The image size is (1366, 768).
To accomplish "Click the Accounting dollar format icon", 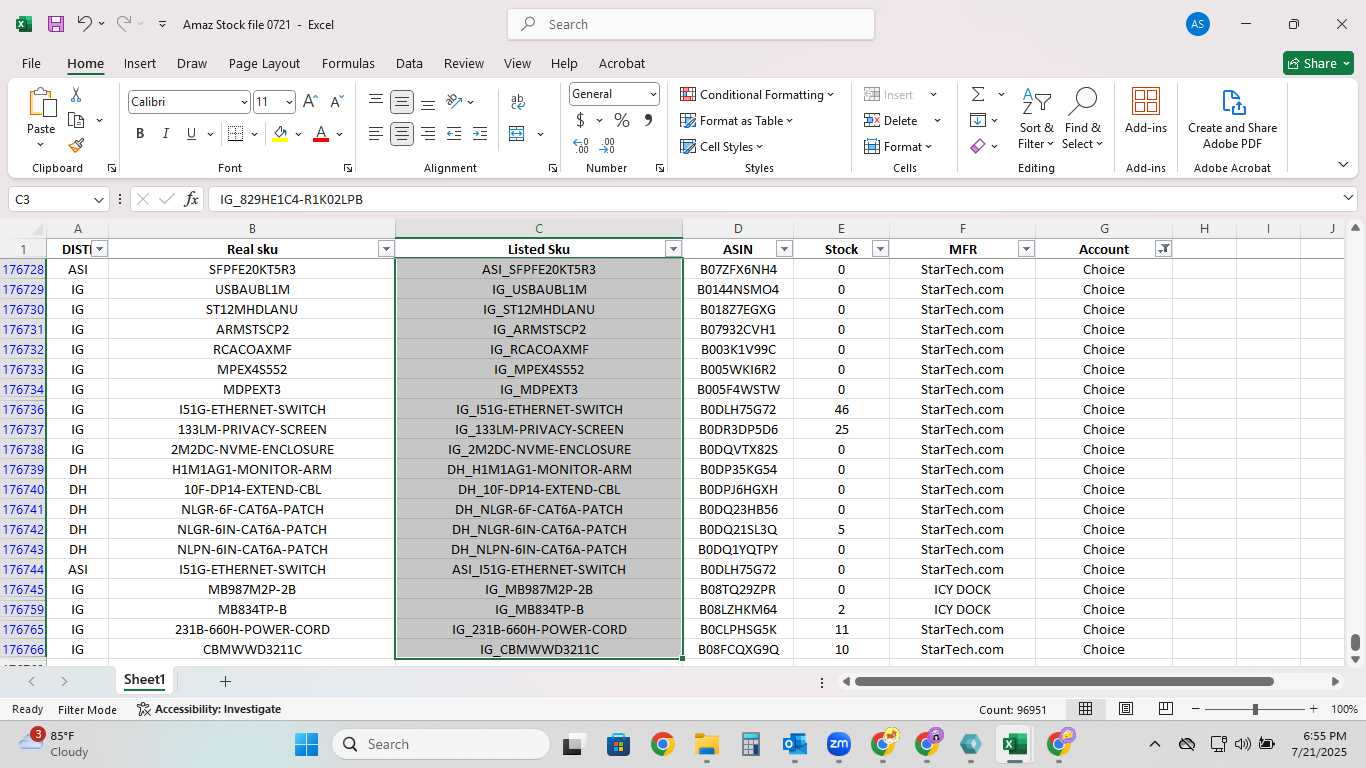I will click(580, 120).
